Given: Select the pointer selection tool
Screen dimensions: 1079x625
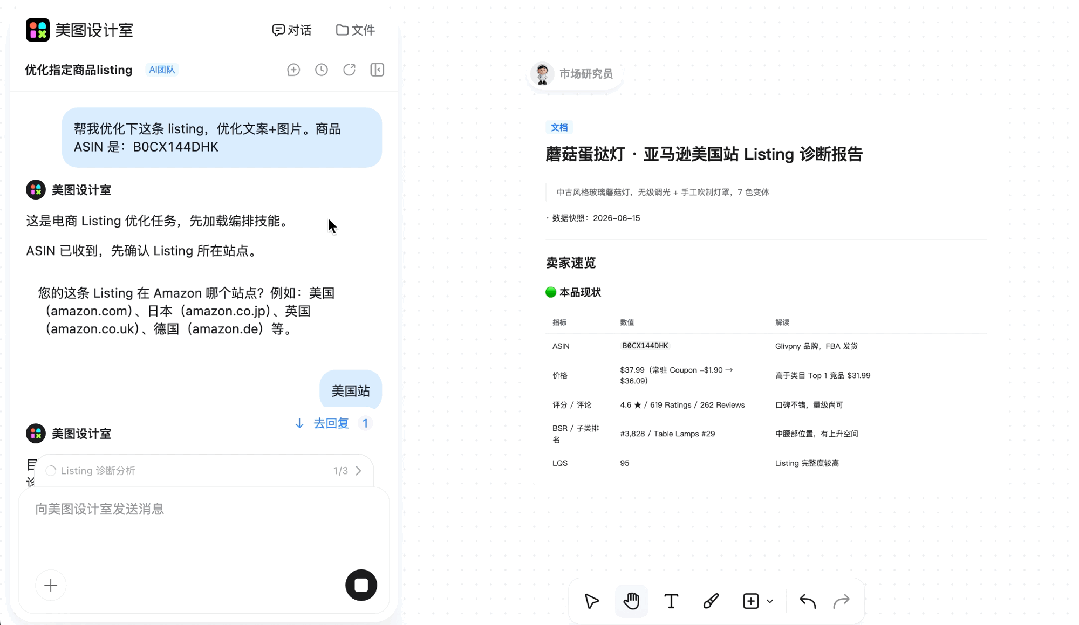Looking at the screenshot, I should (591, 601).
